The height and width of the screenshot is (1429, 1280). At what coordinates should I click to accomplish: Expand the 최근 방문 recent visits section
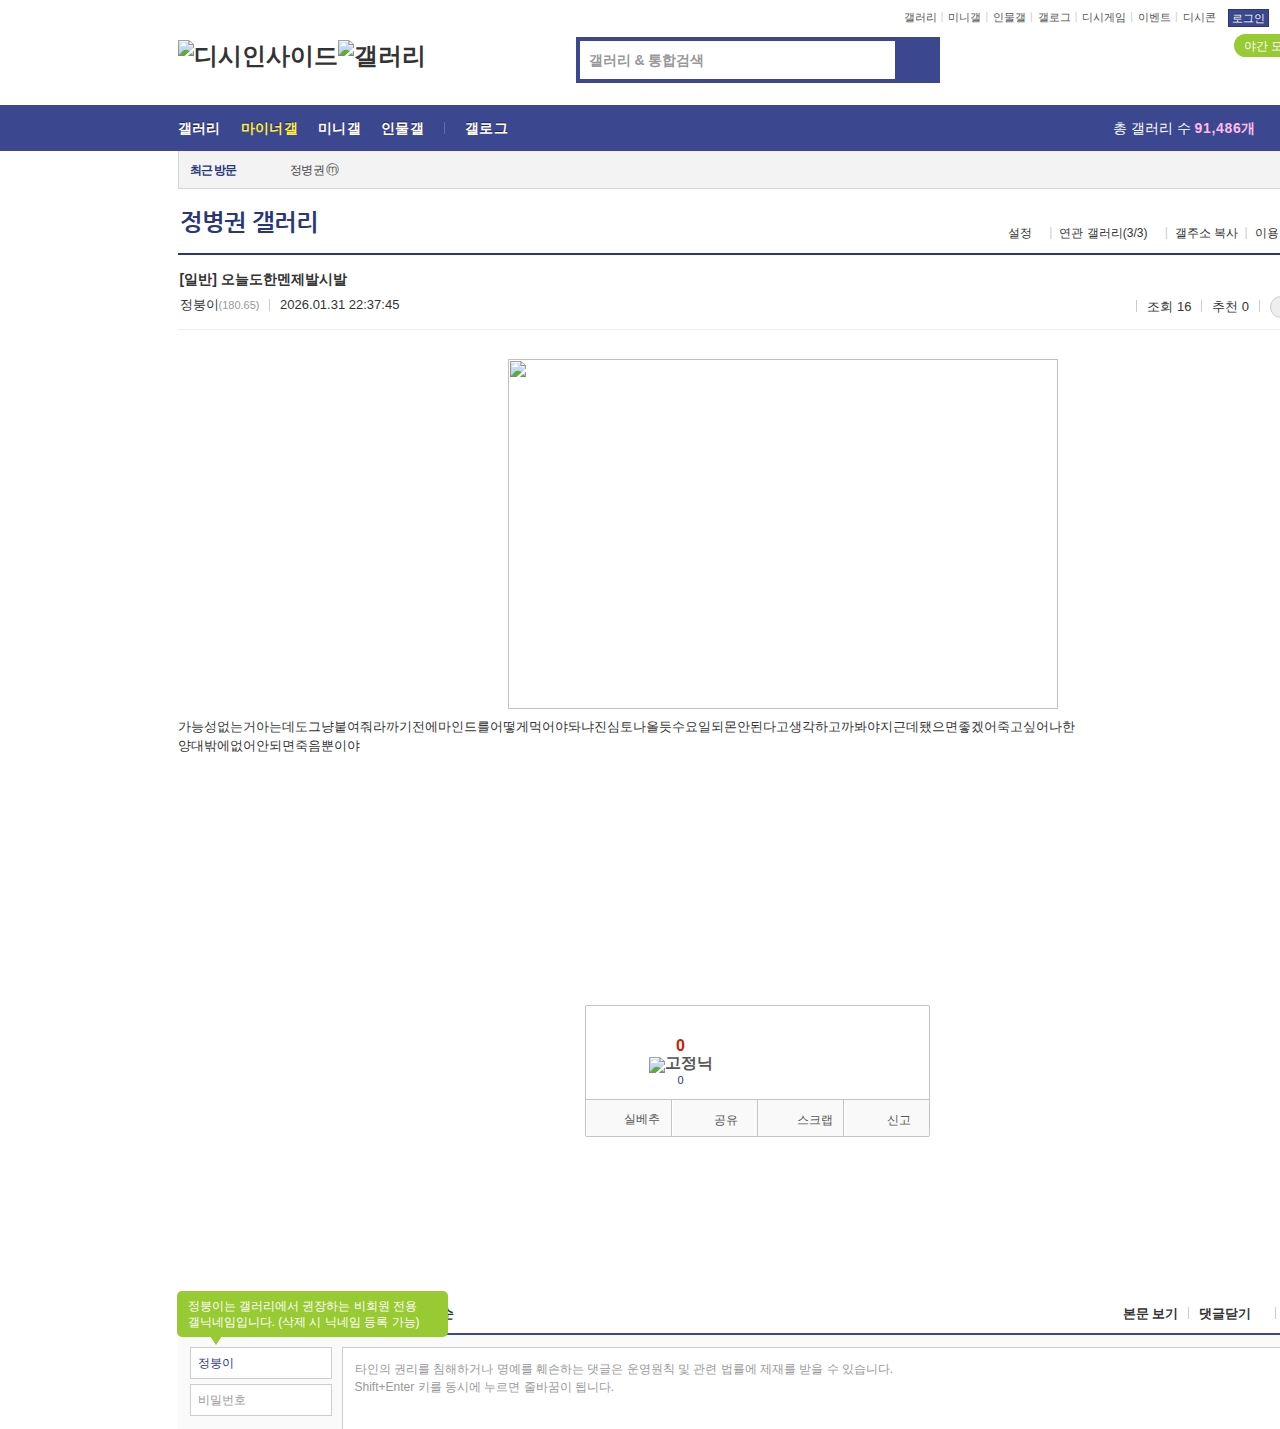[213, 170]
